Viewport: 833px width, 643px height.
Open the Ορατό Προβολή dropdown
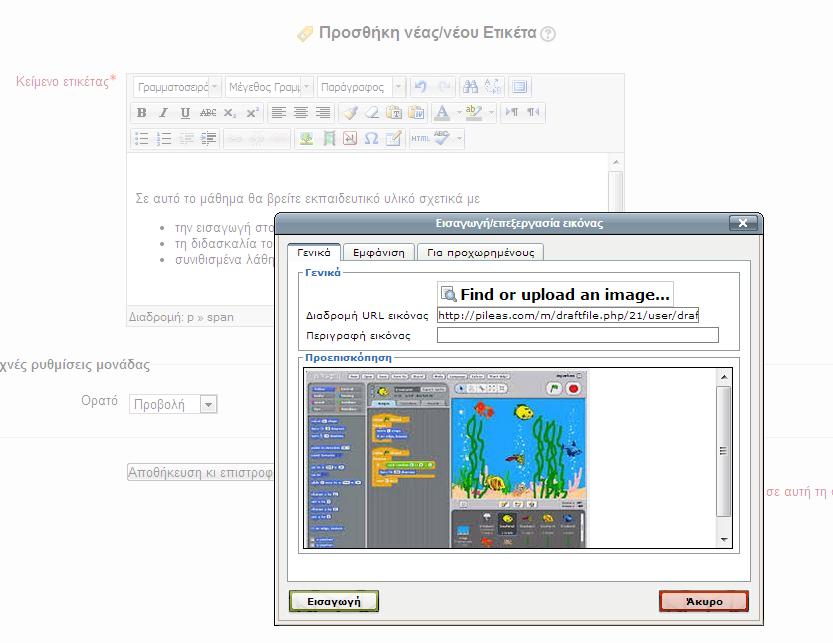click(x=173, y=404)
